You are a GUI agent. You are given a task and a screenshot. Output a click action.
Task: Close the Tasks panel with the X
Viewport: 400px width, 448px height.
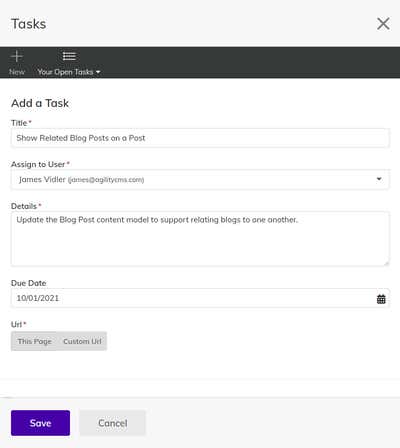click(x=383, y=24)
